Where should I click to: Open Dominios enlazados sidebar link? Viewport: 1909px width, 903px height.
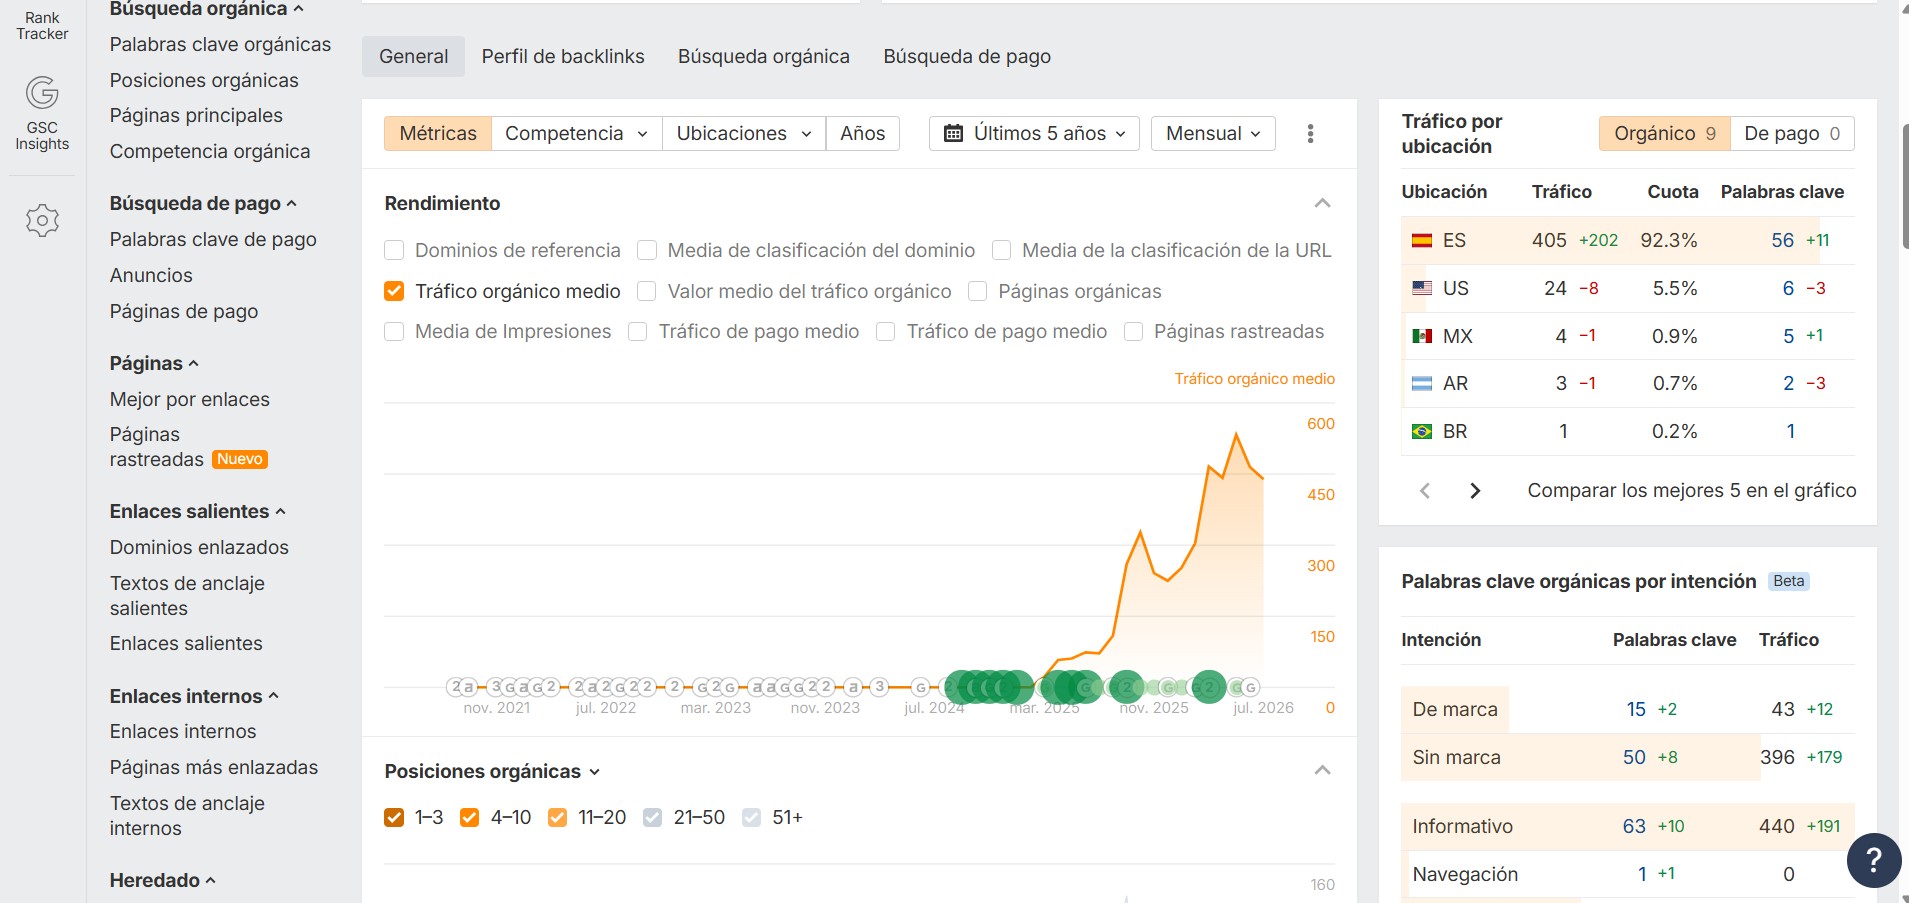click(x=199, y=547)
